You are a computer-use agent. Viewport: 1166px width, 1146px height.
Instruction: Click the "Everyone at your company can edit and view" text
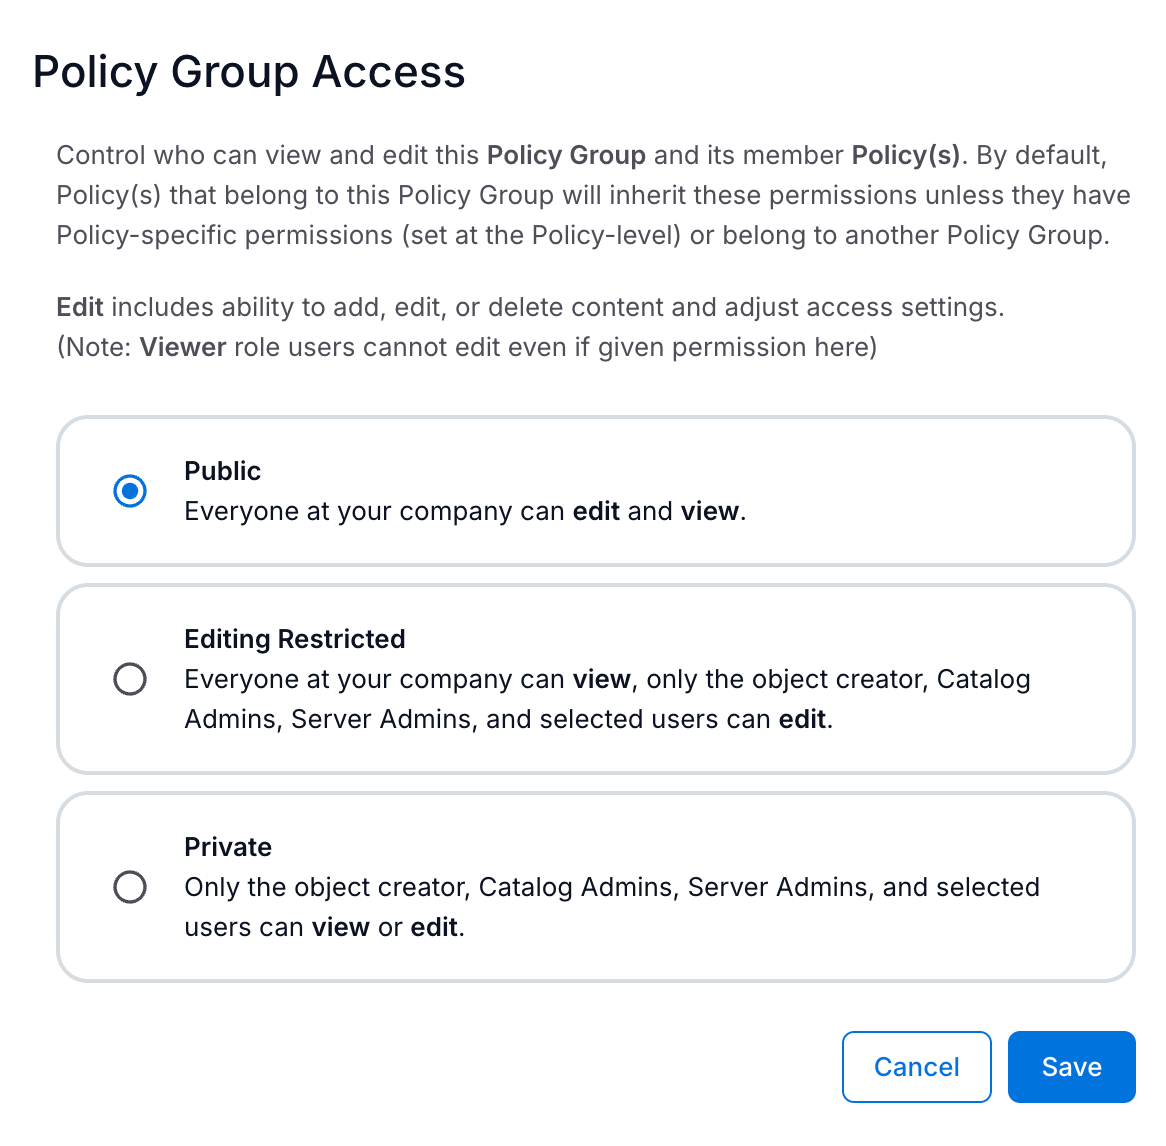465,511
